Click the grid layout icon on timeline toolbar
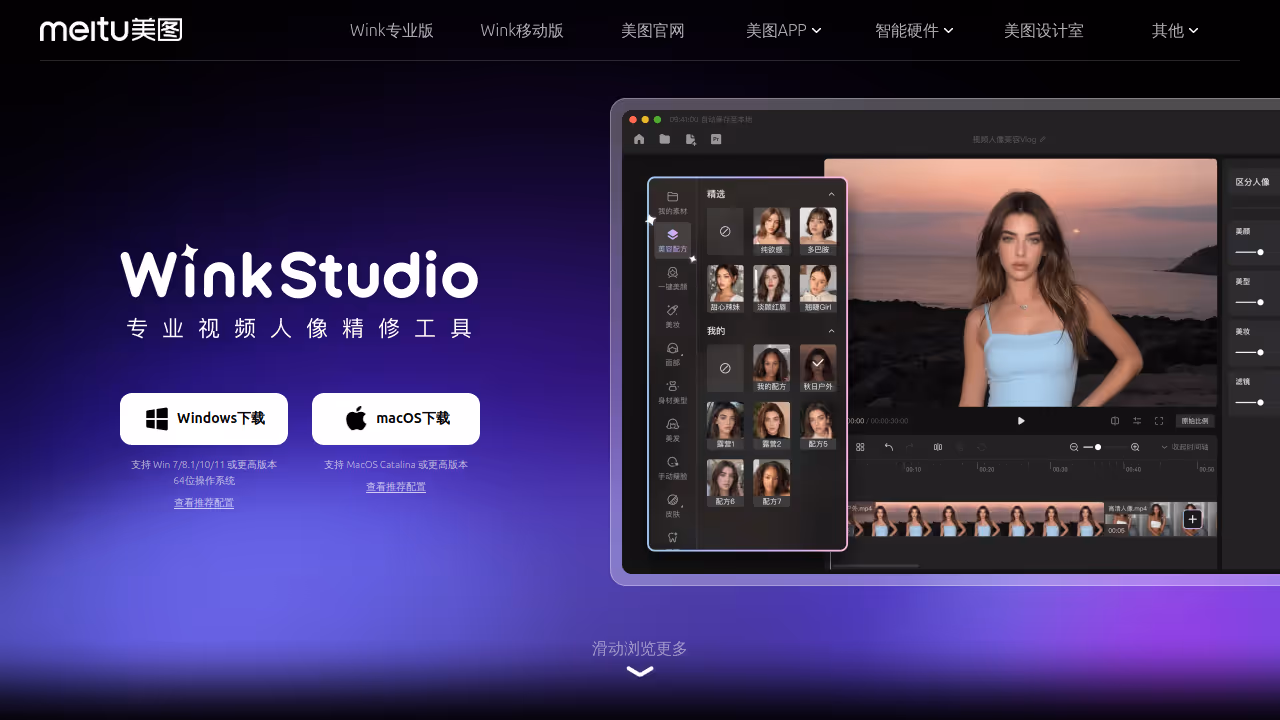1280x720 pixels. tap(860, 447)
